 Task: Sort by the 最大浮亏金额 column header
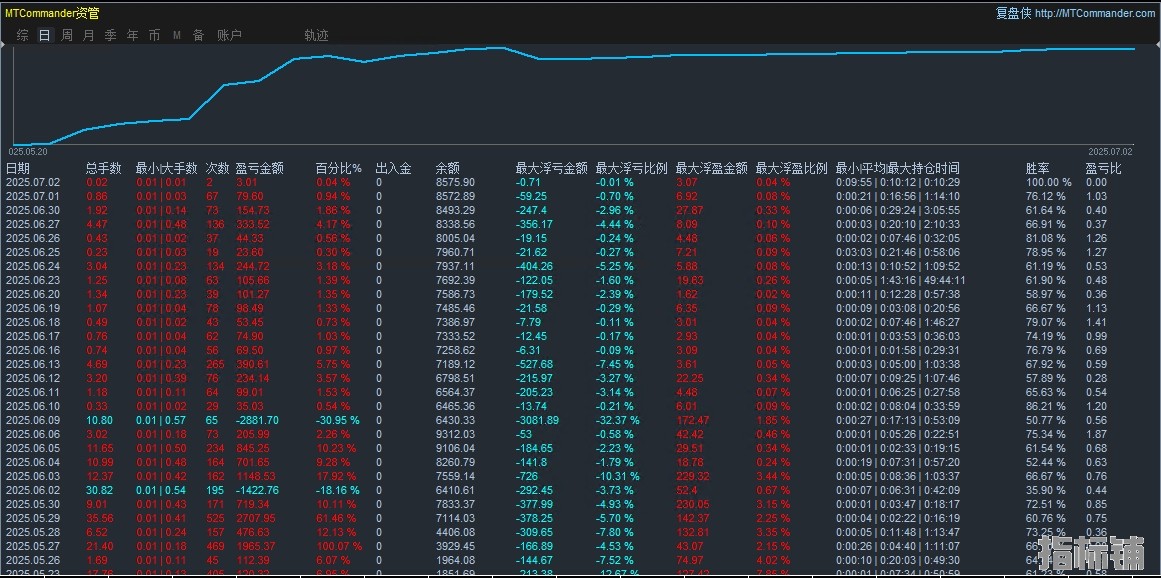pyautogui.click(x=552, y=168)
